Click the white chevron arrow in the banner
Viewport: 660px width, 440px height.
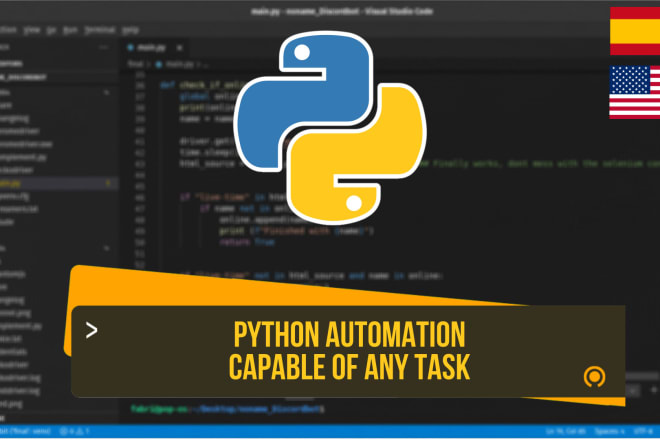pos(91,330)
